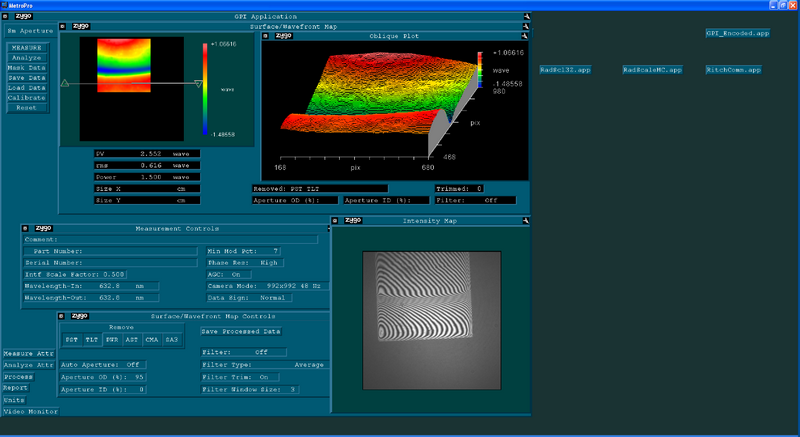Open Measure Attr panel
Viewport: 800px width, 437px height.
(x=29, y=353)
